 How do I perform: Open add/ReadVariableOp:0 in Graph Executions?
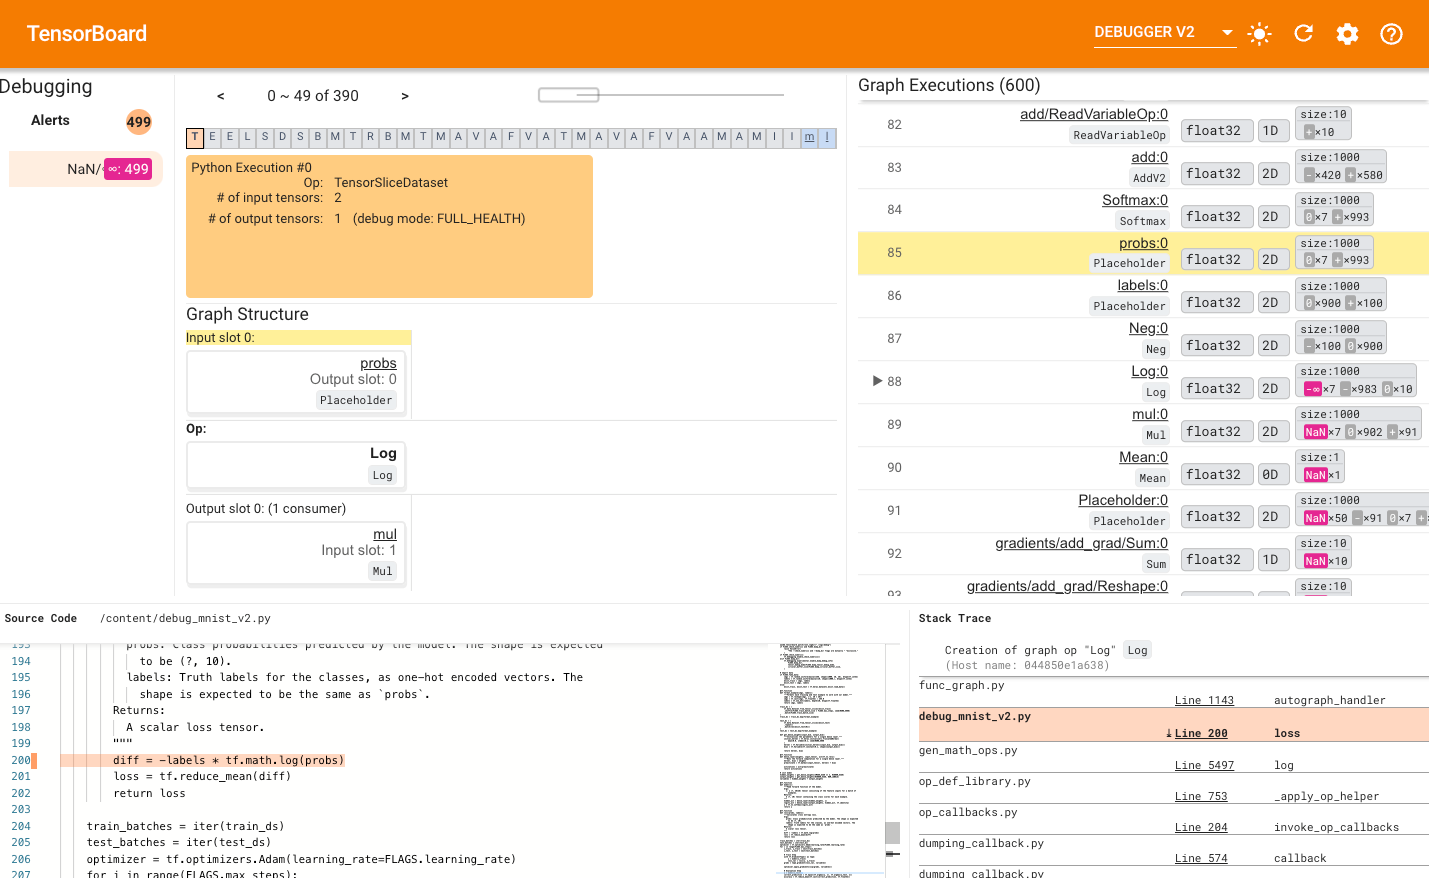click(1094, 114)
